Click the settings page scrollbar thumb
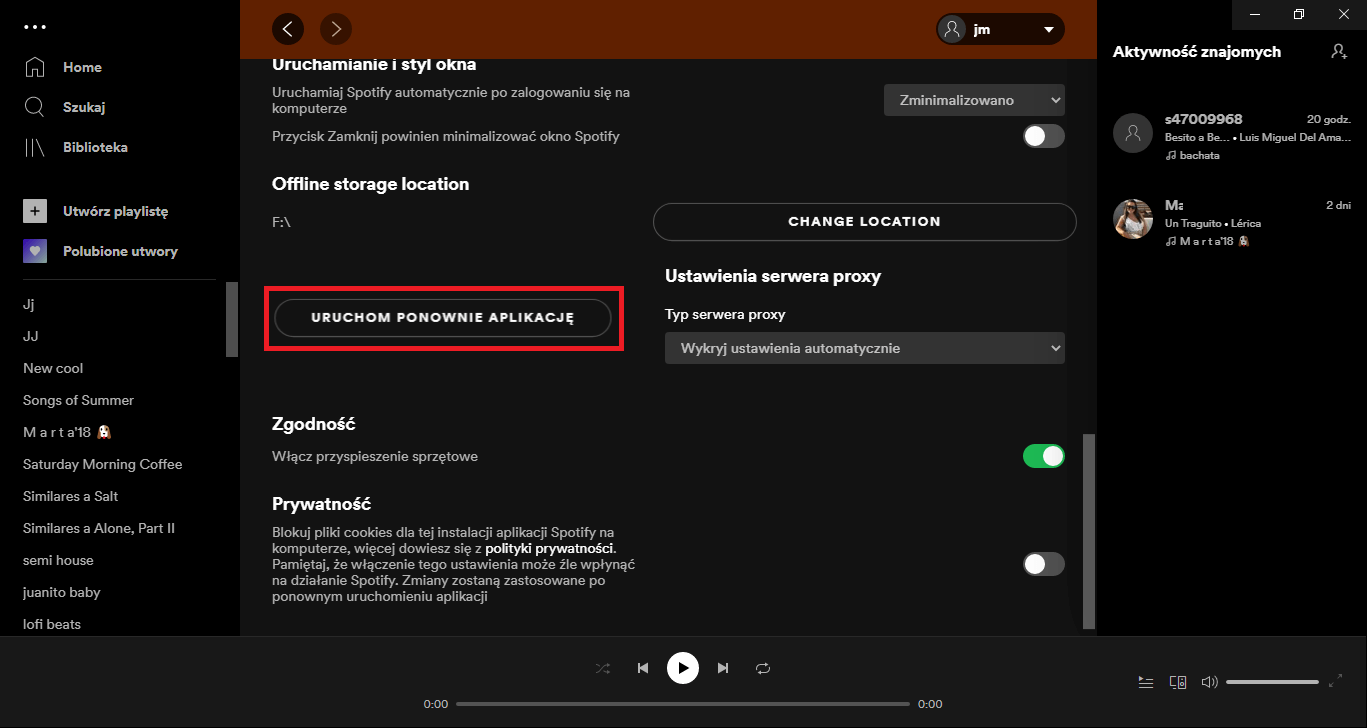 (1090, 531)
